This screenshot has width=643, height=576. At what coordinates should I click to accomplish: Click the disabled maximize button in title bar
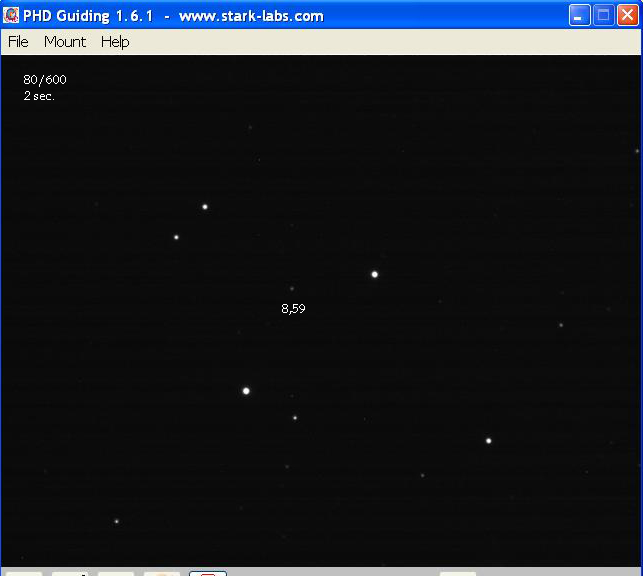tap(603, 15)
